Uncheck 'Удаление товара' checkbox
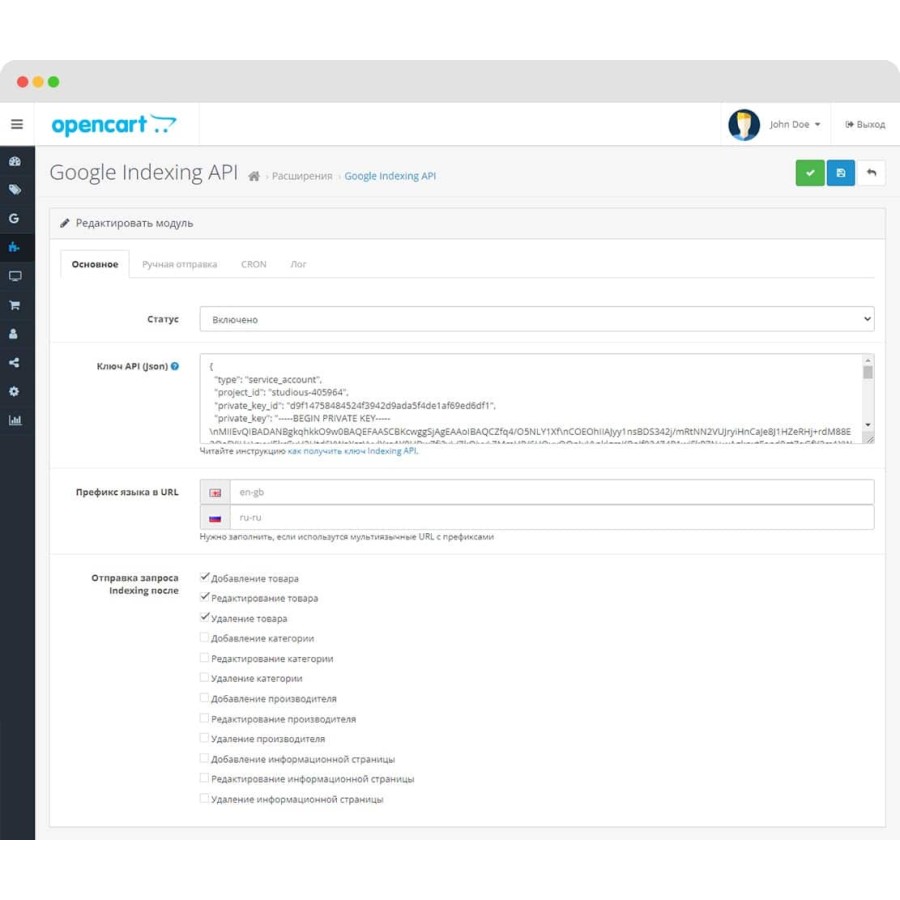This screenshot has width=900, height=900. point(204,617)
